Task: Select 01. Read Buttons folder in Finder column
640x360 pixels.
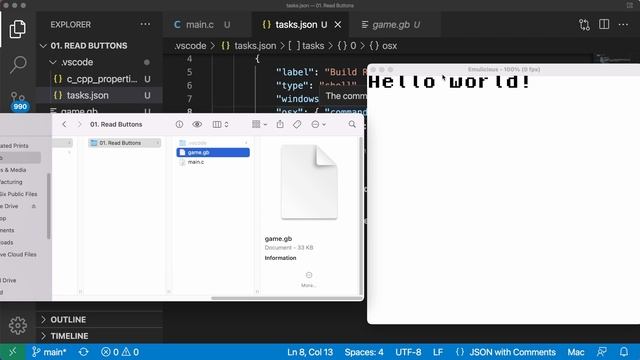Action: pyautogui.click(x=124, y=143)
